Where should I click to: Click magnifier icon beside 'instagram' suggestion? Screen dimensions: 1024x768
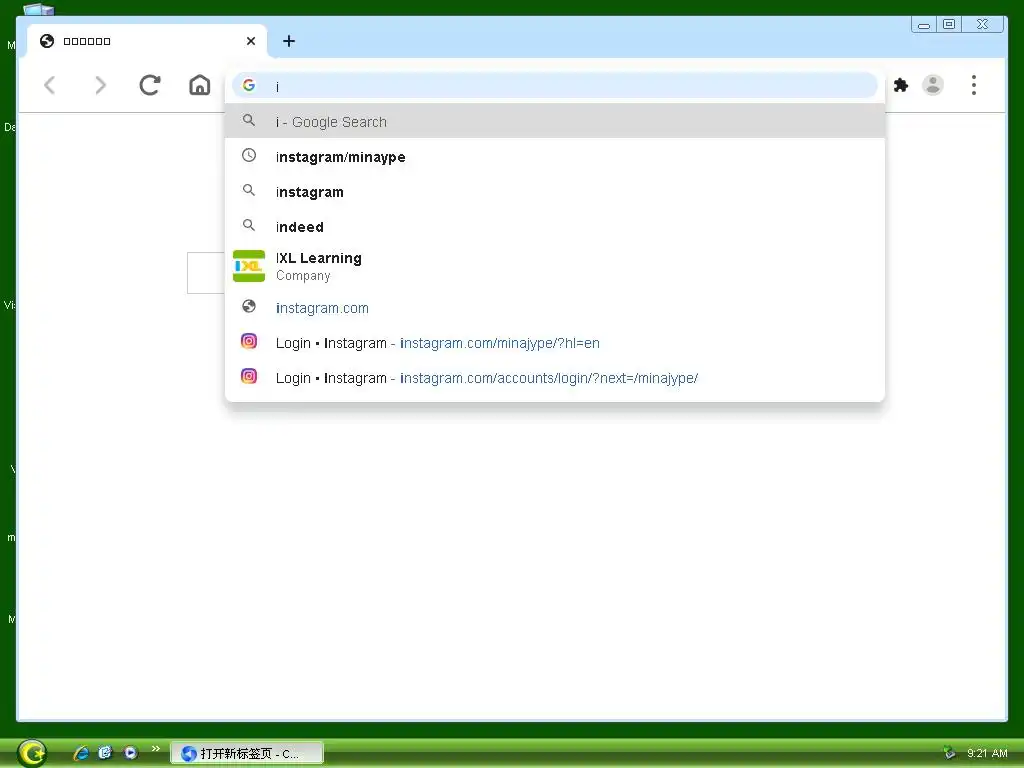(x=249, y=190)
